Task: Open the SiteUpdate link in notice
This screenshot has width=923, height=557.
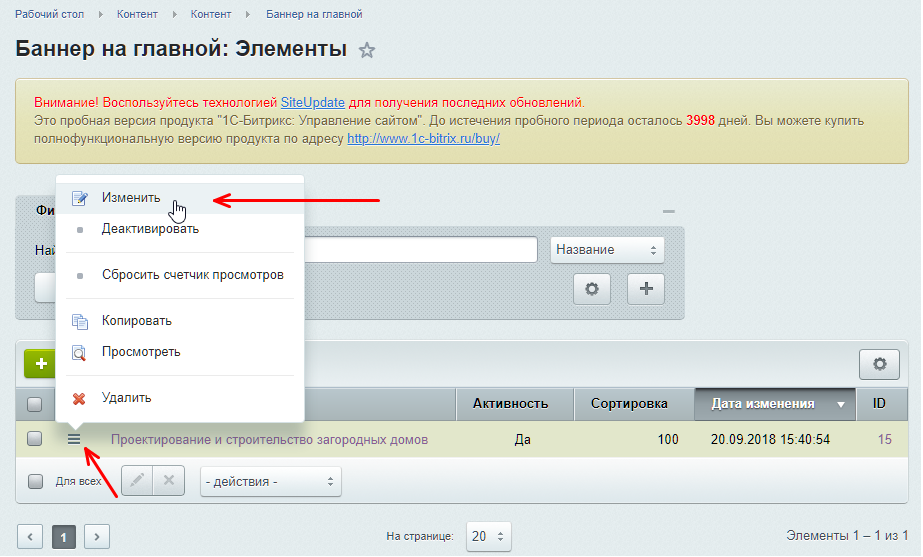Action: tap(313, 102)
